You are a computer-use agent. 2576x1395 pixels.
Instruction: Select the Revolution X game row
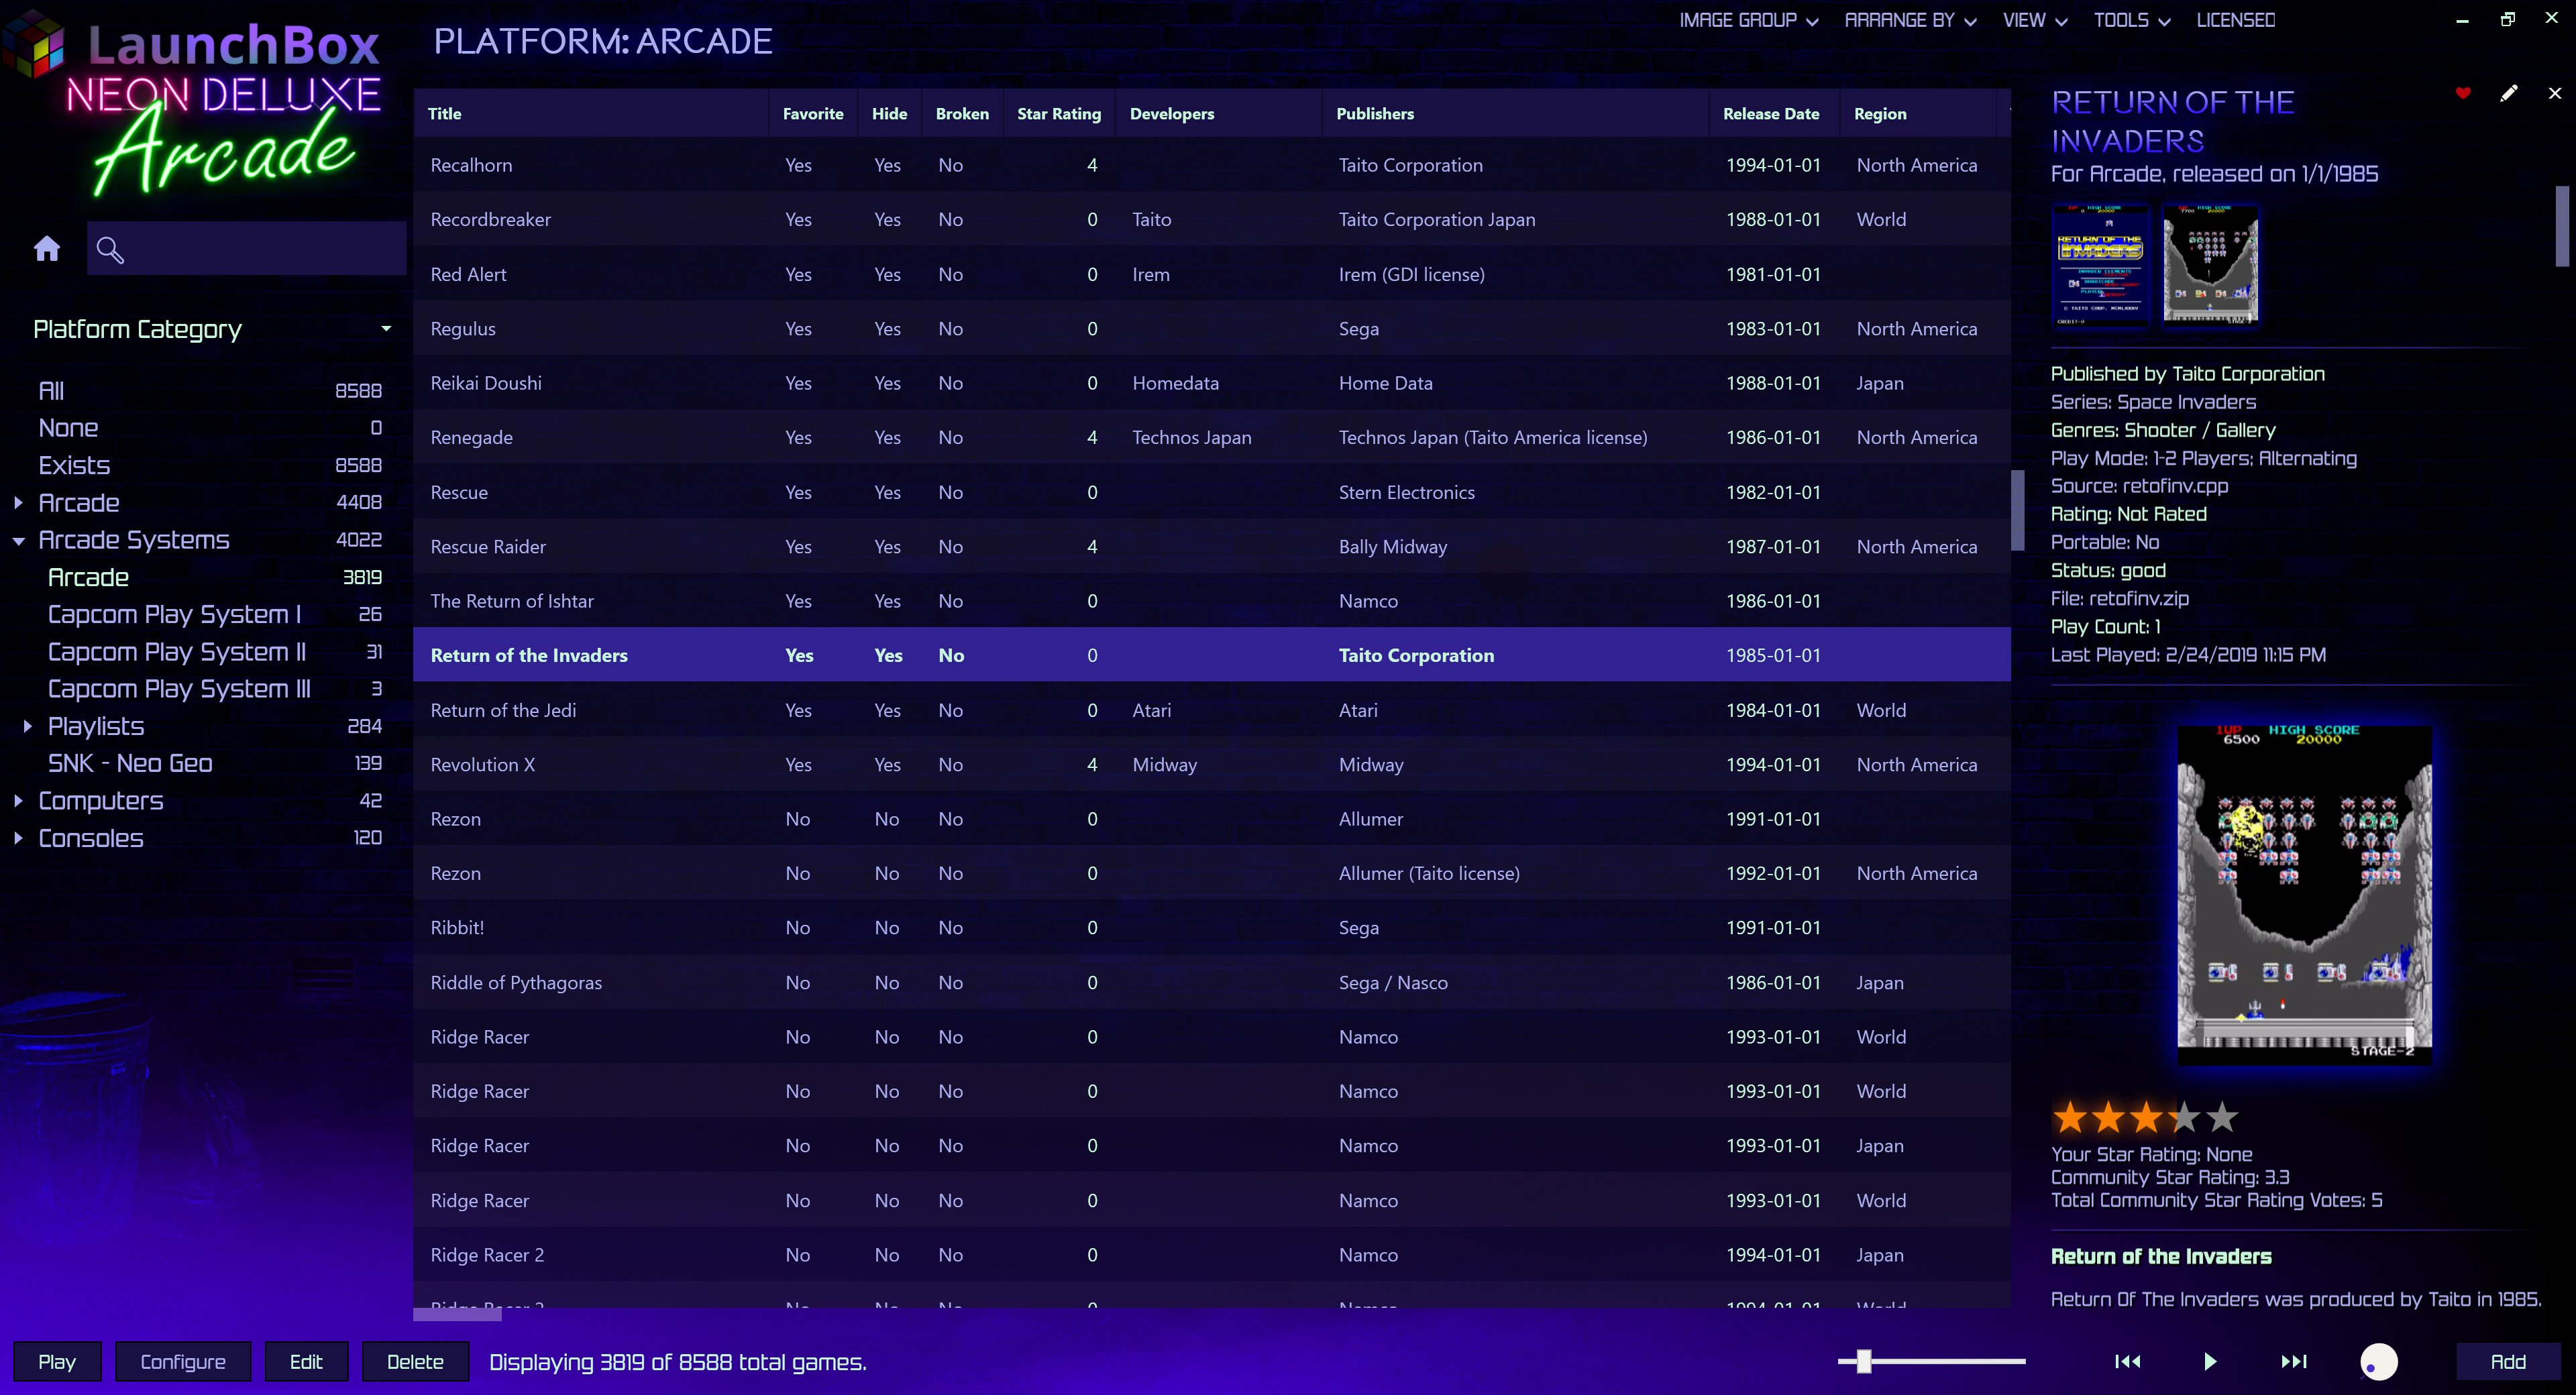1211,764
